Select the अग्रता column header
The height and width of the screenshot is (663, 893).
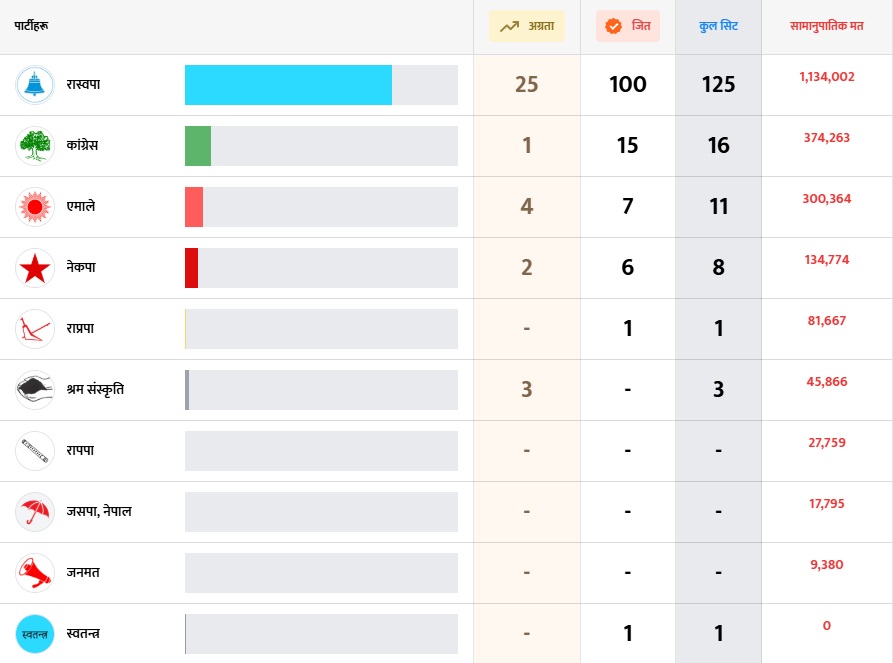point(527,26)
